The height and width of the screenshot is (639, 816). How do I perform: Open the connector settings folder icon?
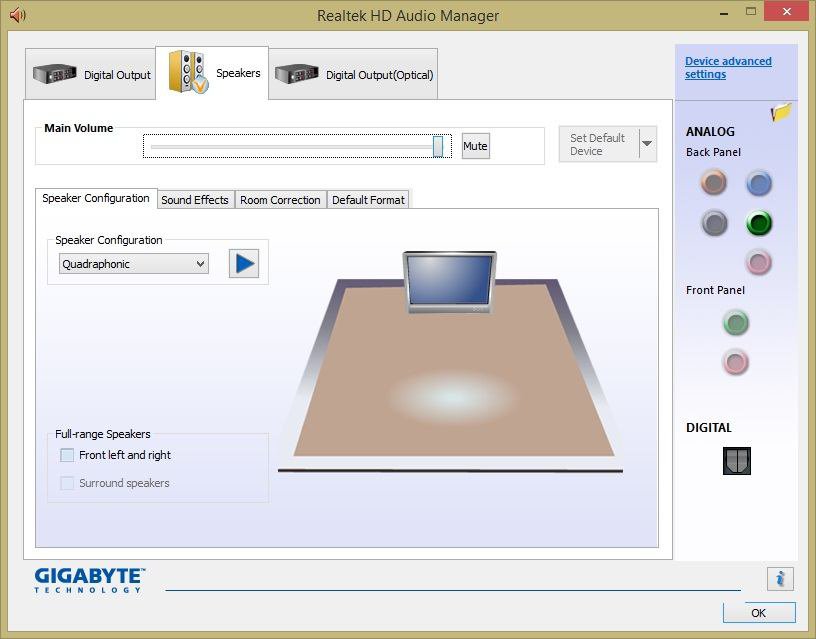point(781,113)
